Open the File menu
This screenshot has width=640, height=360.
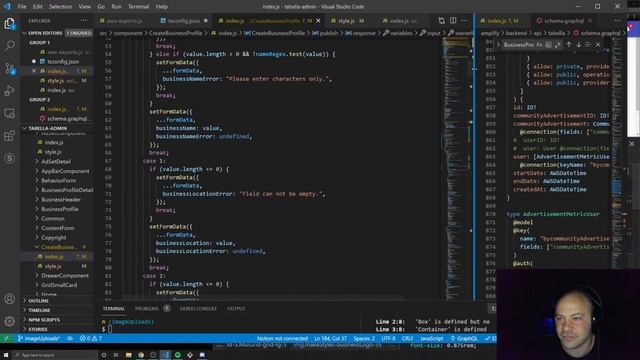click(x=22, y=7)
